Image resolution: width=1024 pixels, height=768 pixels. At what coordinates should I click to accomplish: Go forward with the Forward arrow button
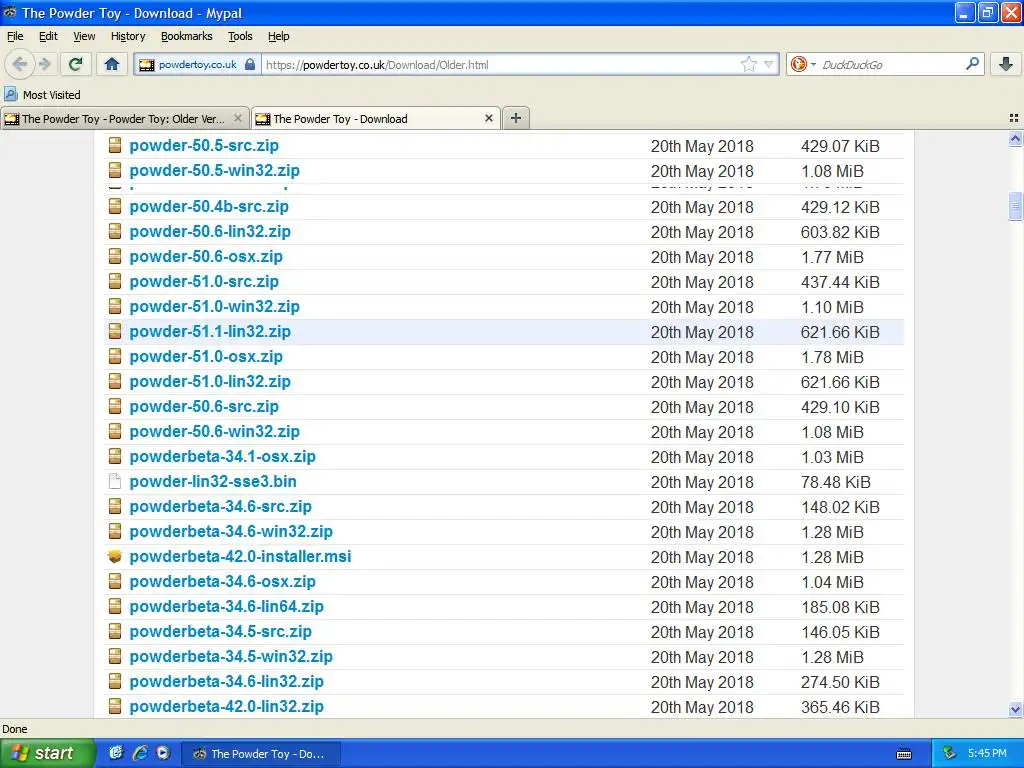click(44, 64)
